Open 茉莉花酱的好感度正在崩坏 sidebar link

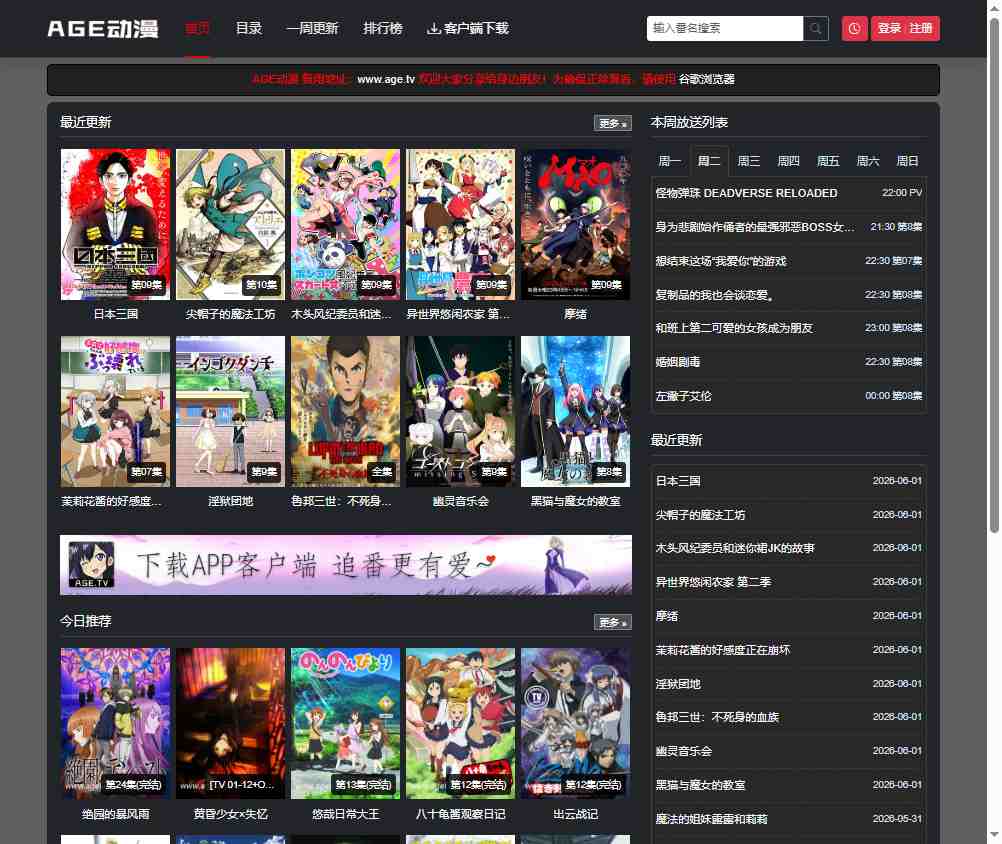point(723,650)
